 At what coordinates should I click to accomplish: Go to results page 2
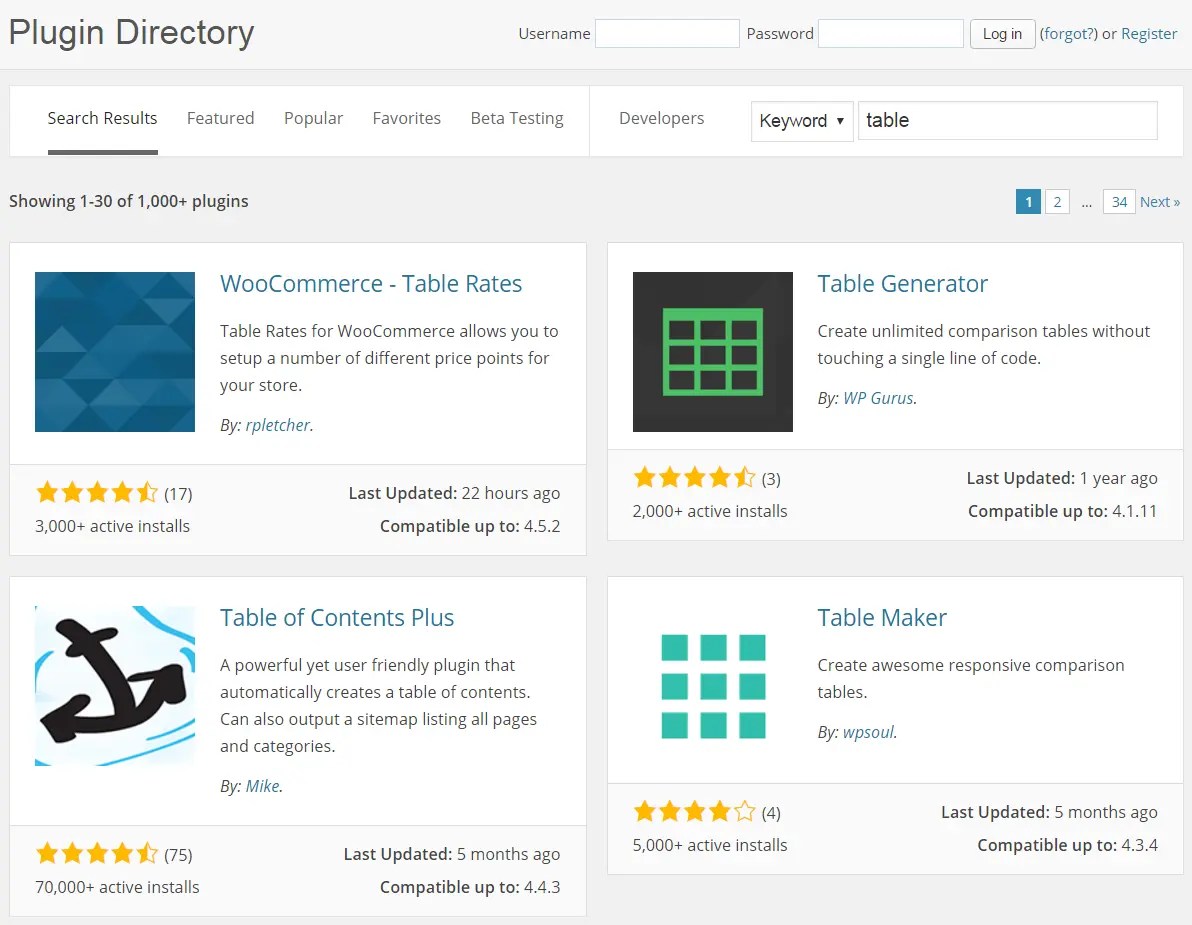click(x=1057, y=201)
